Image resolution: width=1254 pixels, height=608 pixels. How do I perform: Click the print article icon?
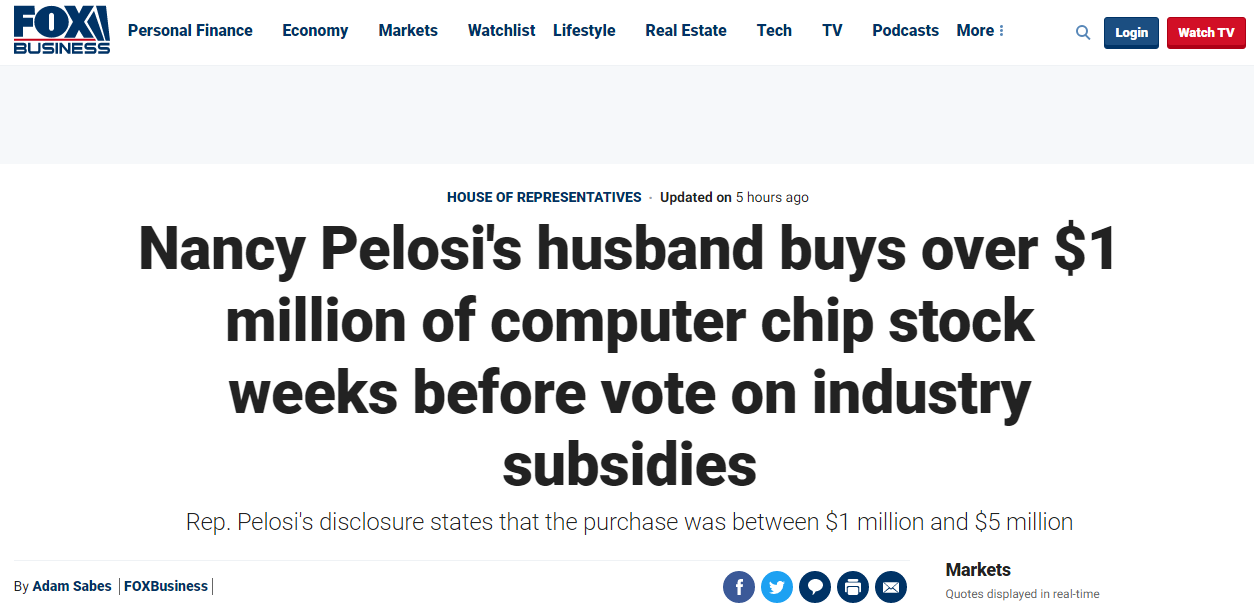tap(853, 587)
